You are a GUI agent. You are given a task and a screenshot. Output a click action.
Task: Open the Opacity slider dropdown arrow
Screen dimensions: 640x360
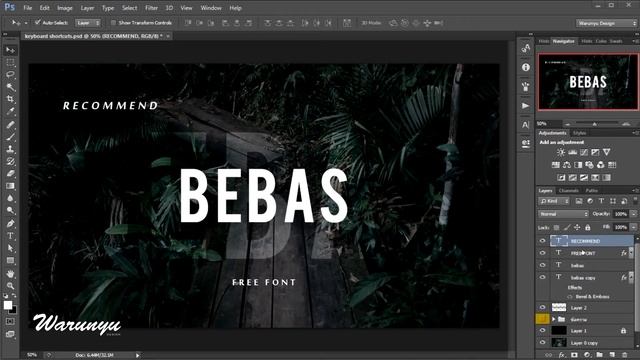click(633, 214)
